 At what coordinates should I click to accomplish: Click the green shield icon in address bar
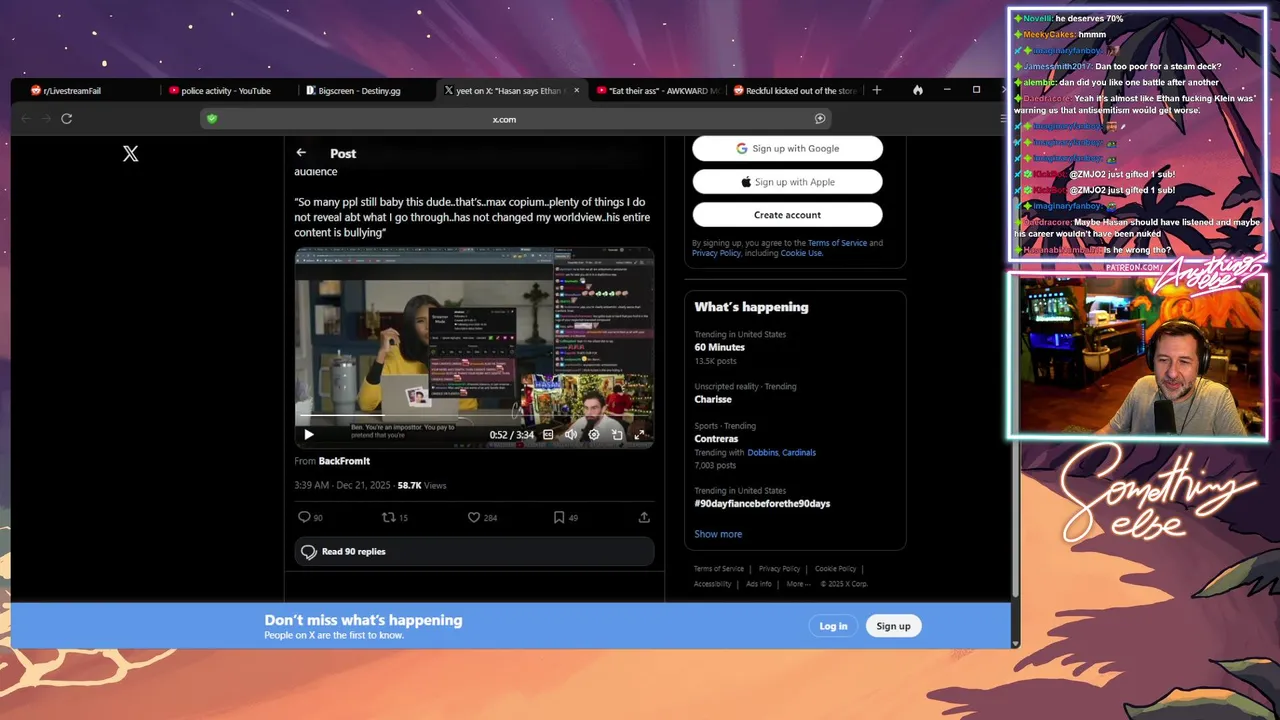pos(212,119)
